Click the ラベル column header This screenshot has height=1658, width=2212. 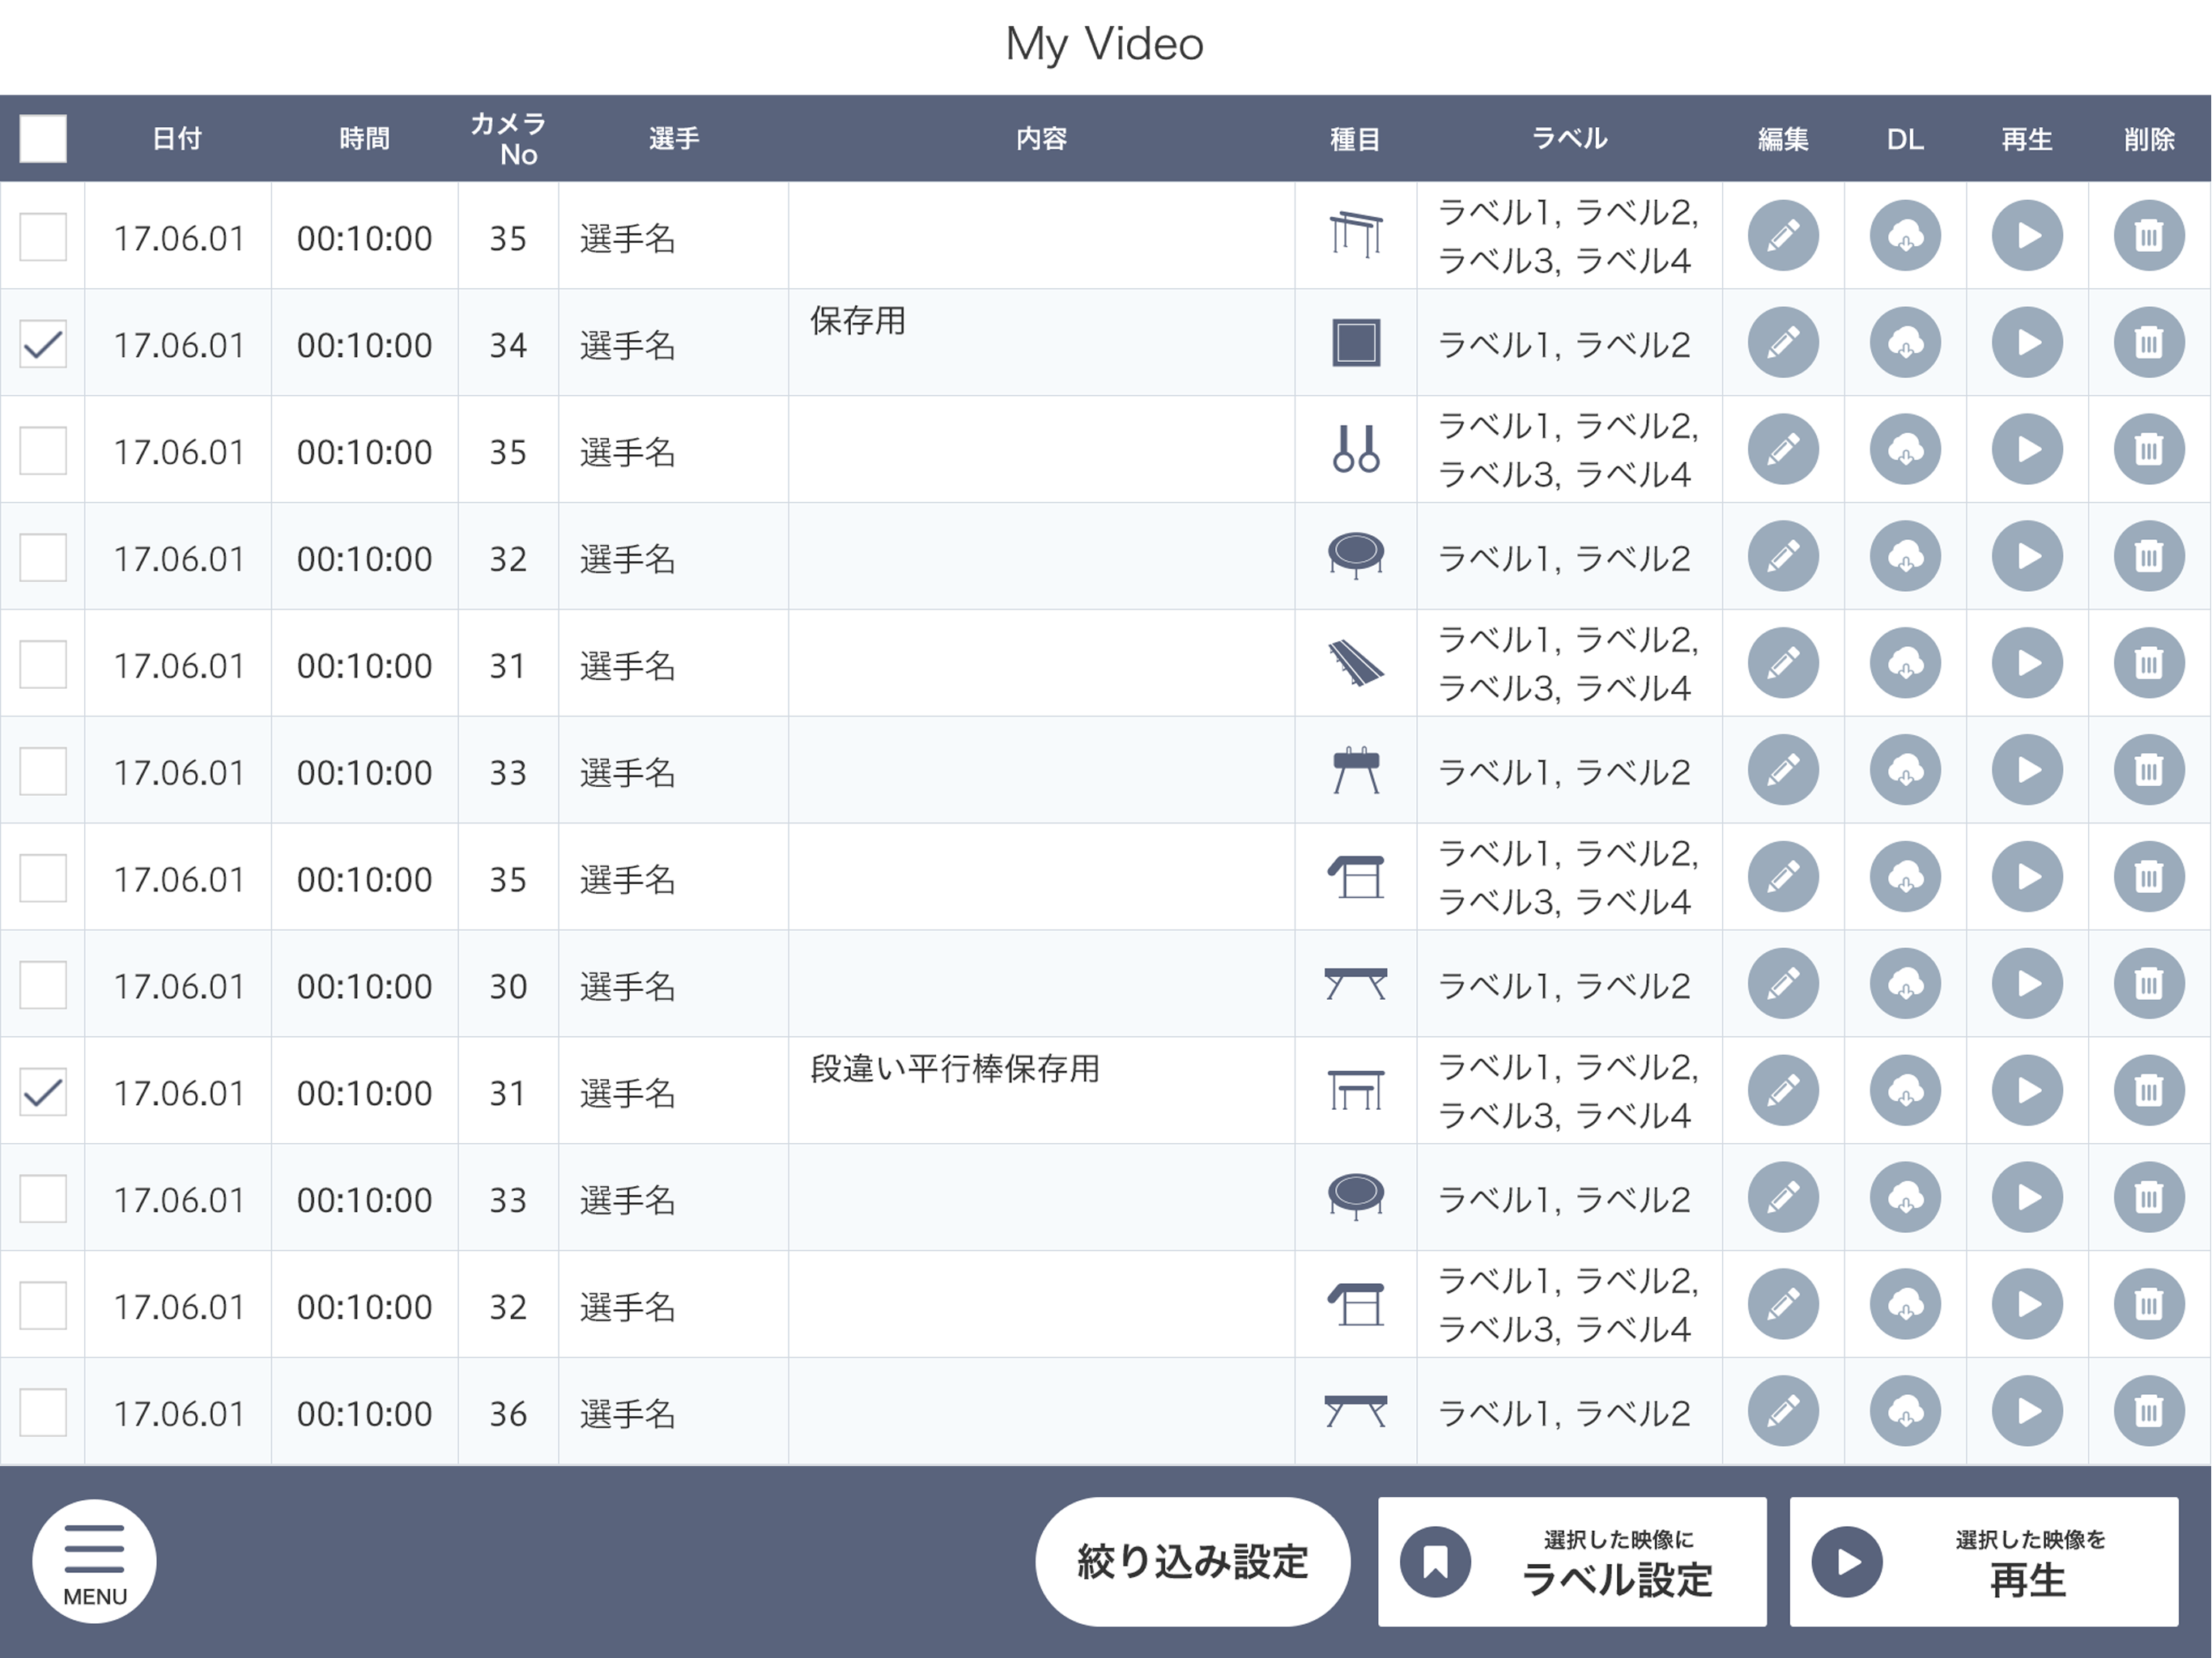pos(1569,139)
